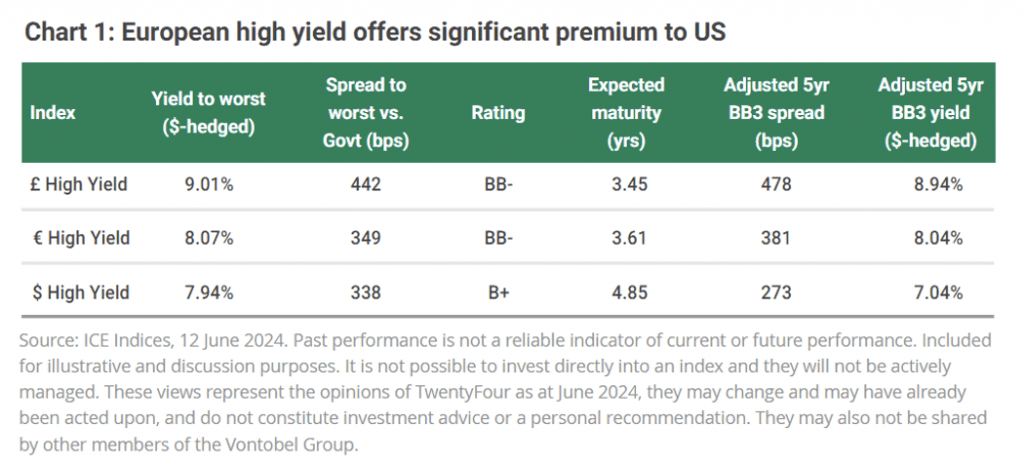The width and height of the screenshot is (1024, 464).
Task: Select the £ High Yield row label
Action: (80, 184)
